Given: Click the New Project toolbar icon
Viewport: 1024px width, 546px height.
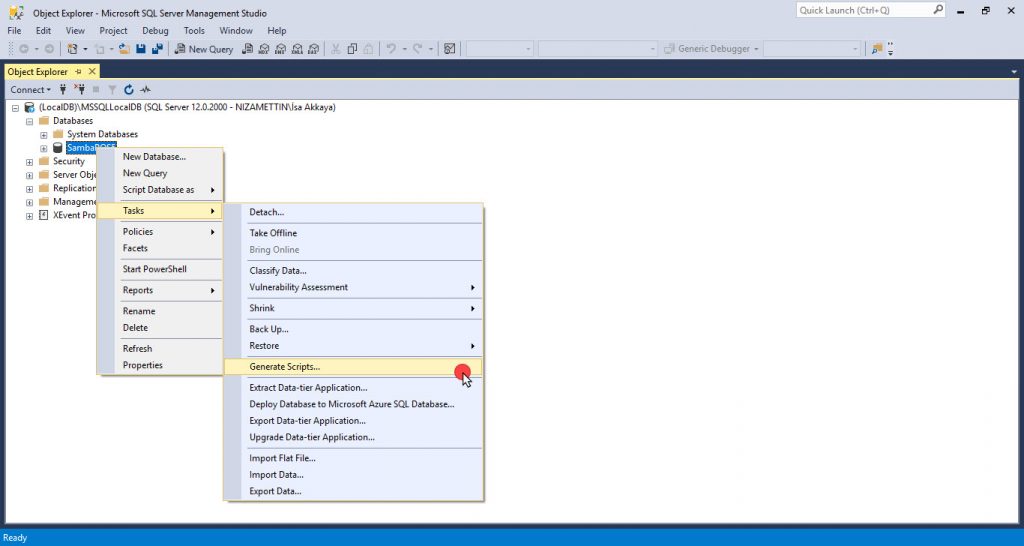Looking at the screenshot, I should [72, 49].
